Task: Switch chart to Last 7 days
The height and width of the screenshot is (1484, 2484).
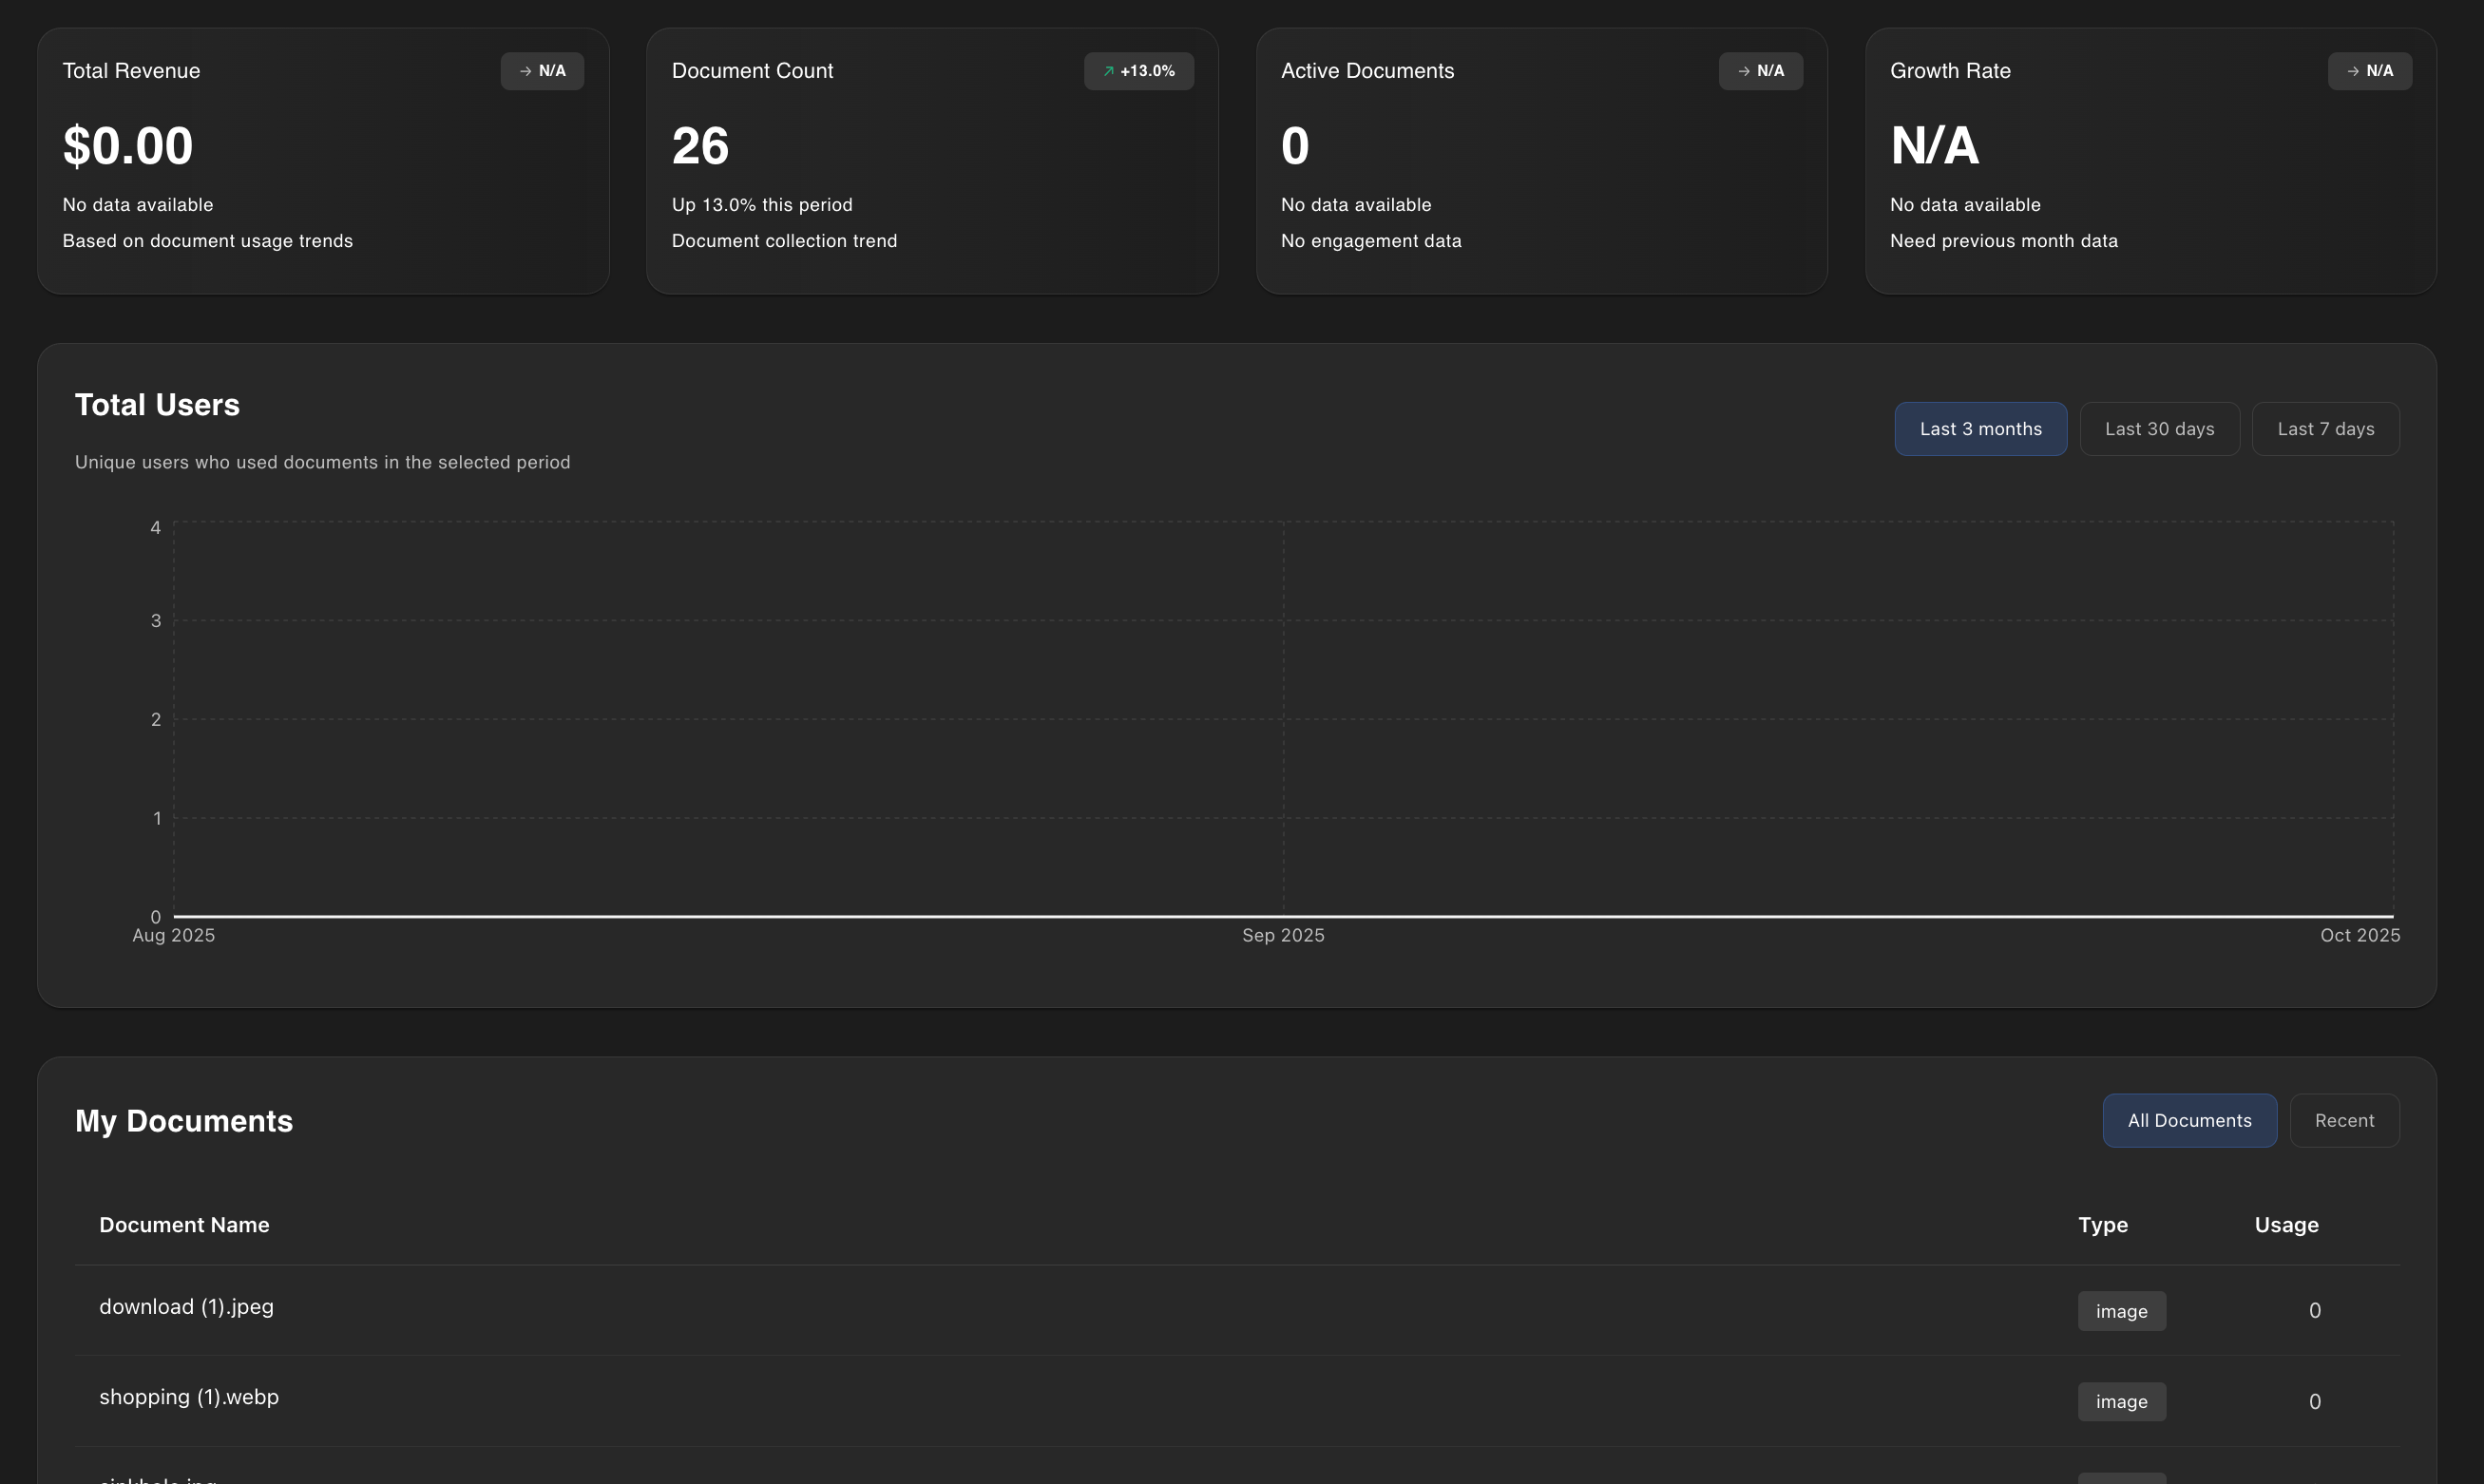Action: (2325, 429)
